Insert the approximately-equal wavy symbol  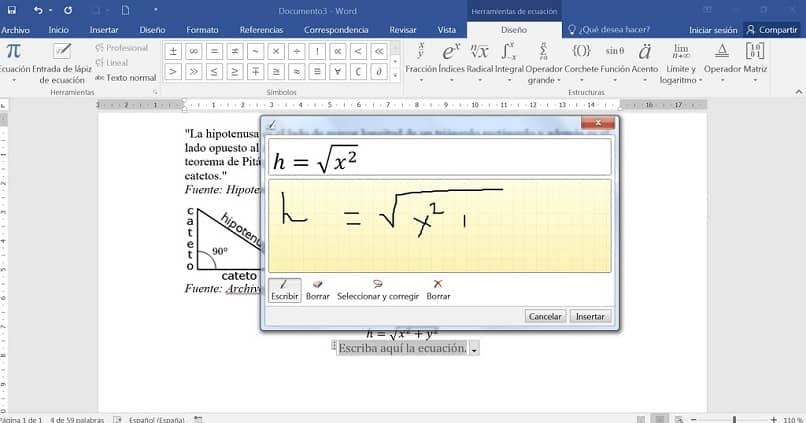(297, 71)
